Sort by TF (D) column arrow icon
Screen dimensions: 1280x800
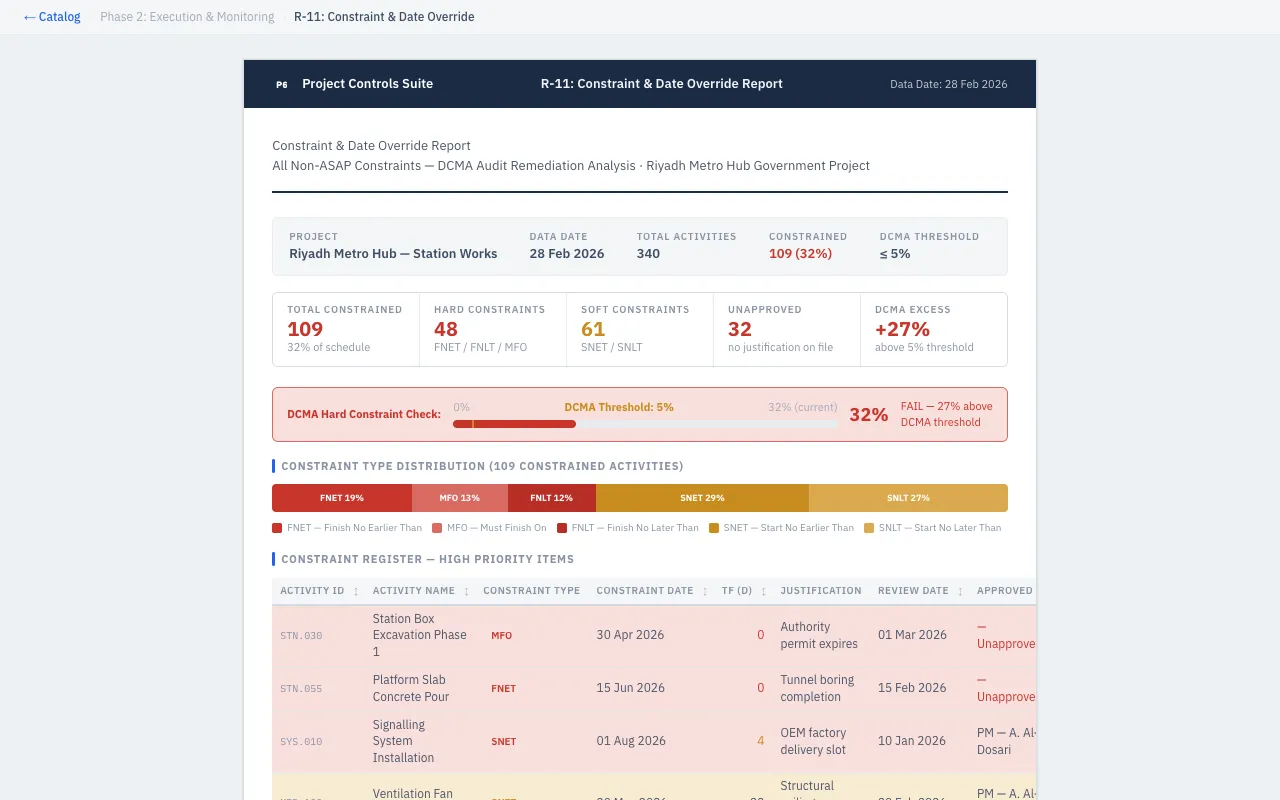coord(764,592)
